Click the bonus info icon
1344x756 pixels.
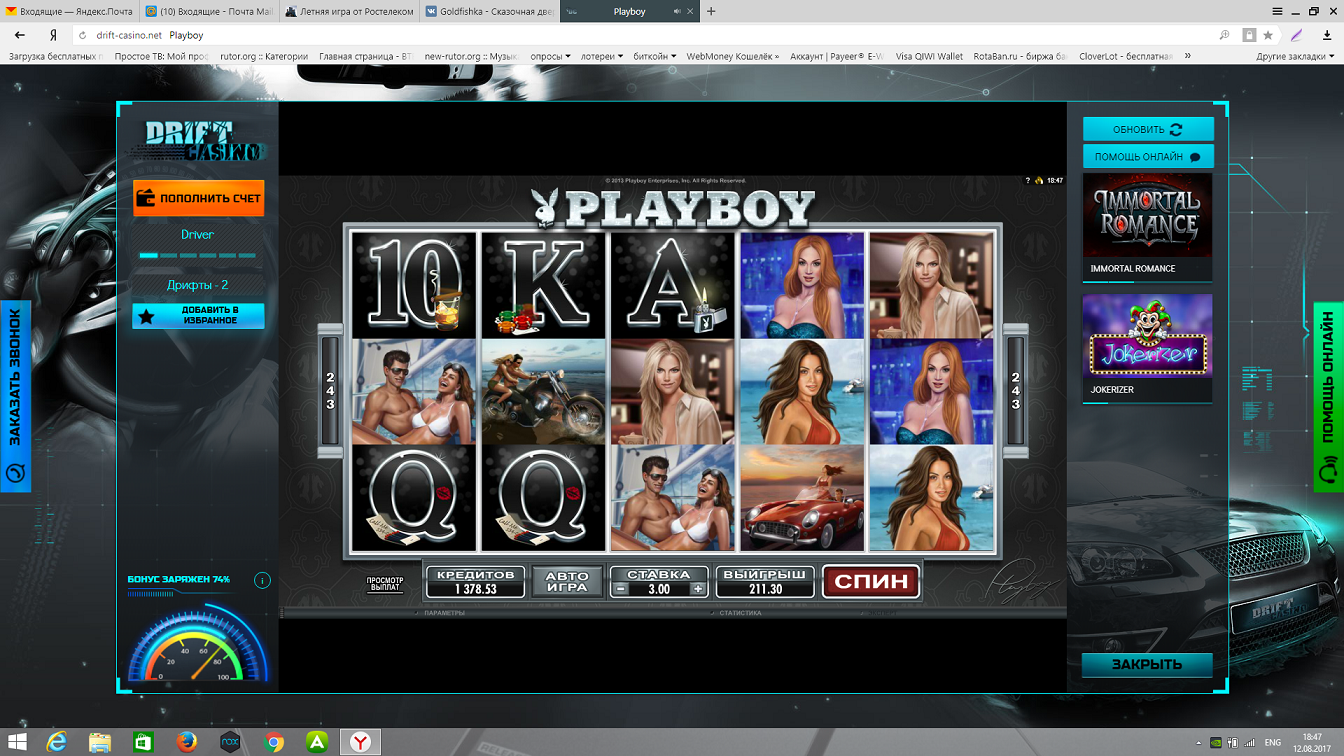tap(262, 580)
